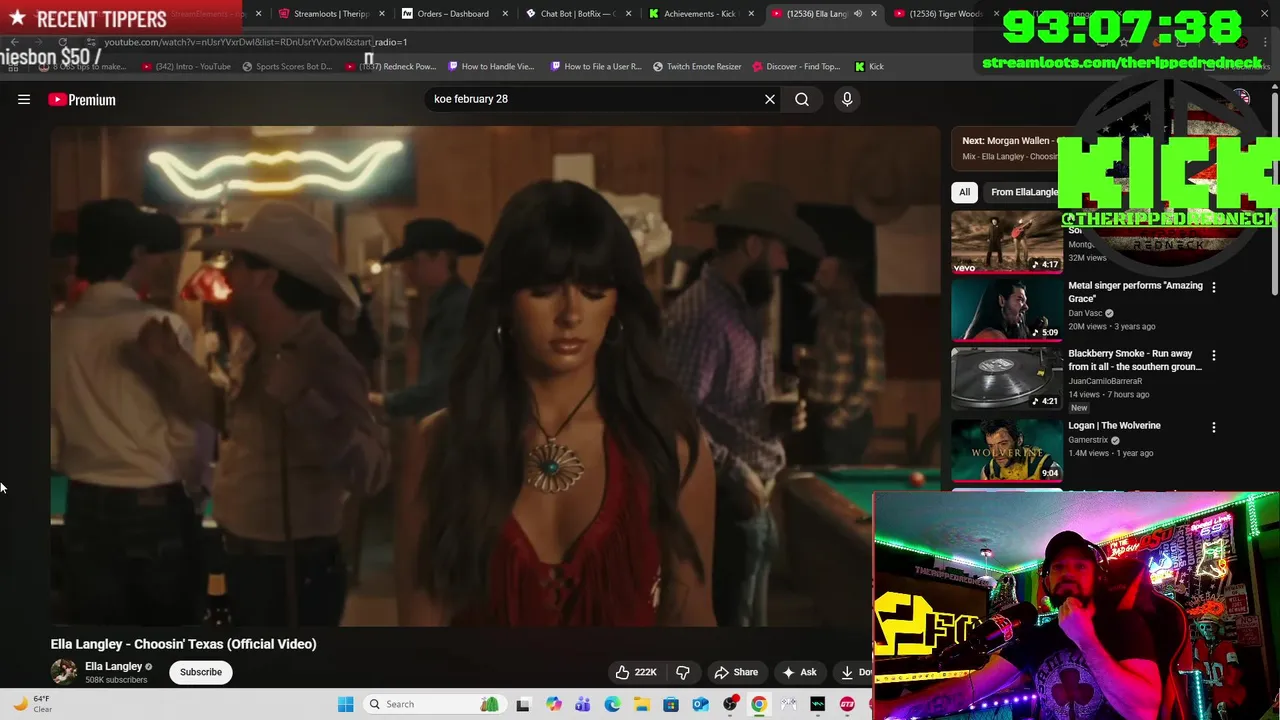
Task: Open the Sports Scores Bot bookmark
Action: [x=286, y=66]
